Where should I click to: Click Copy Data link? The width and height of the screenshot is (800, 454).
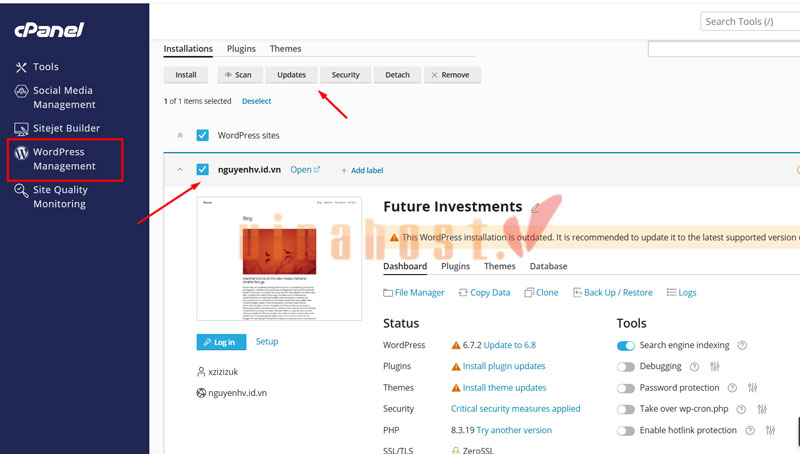[484, 292]
